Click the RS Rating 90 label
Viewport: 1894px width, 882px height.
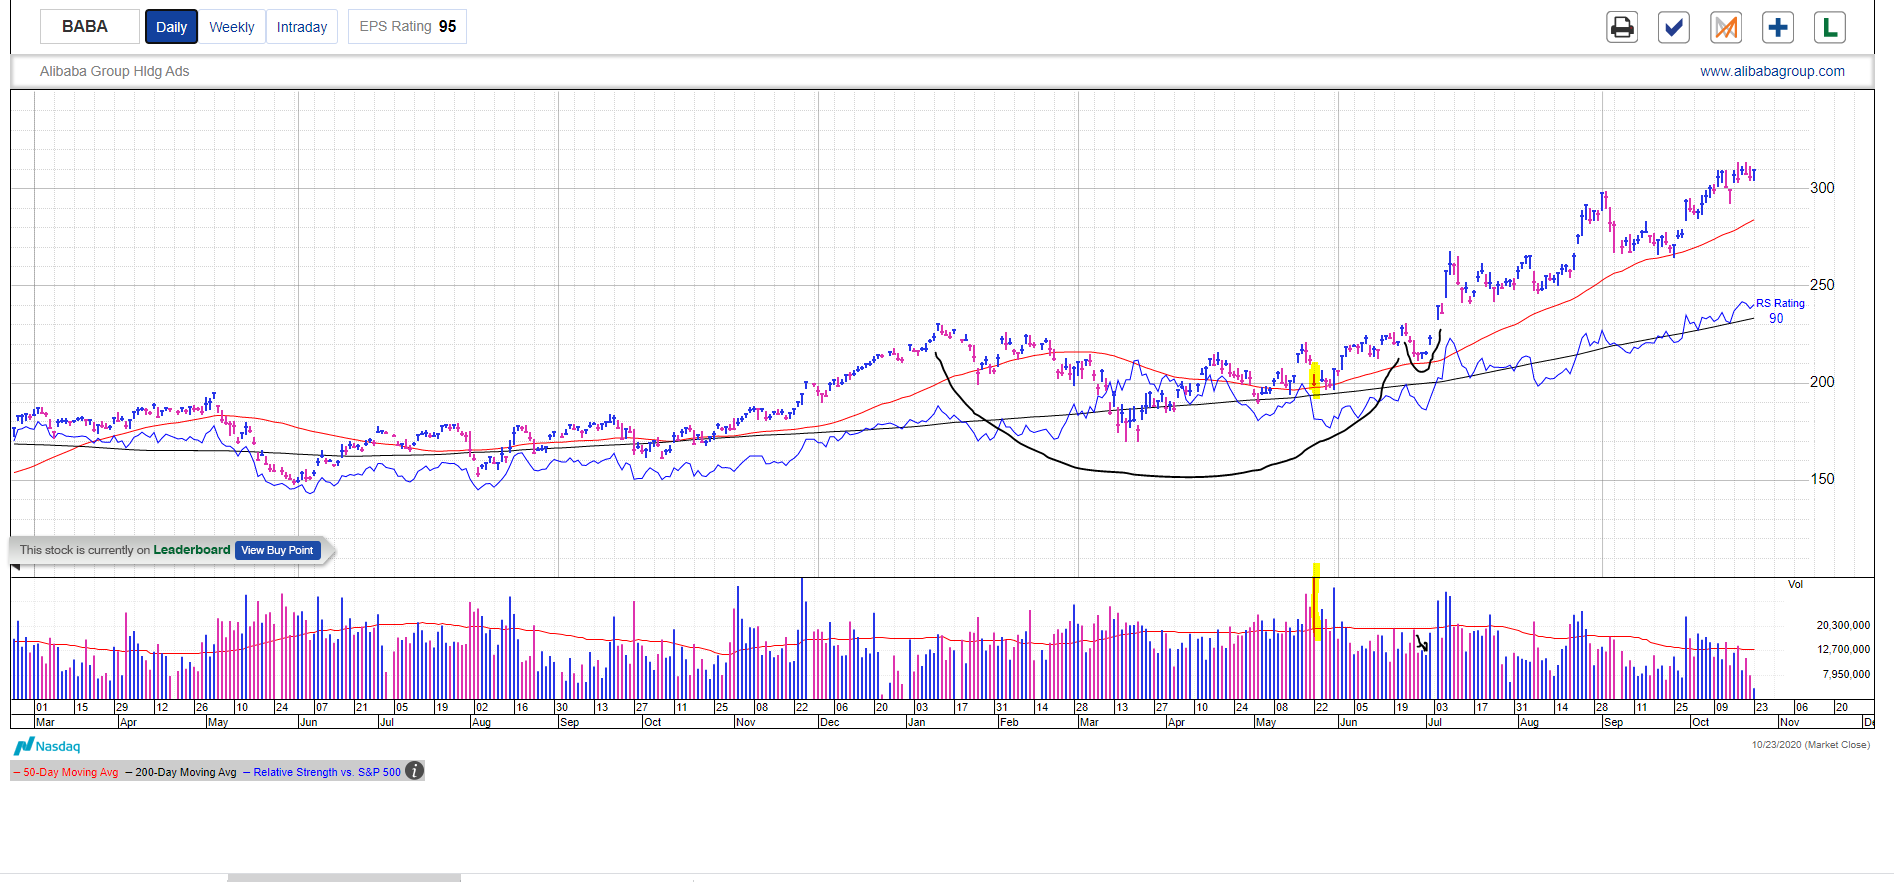point(1779,311)
